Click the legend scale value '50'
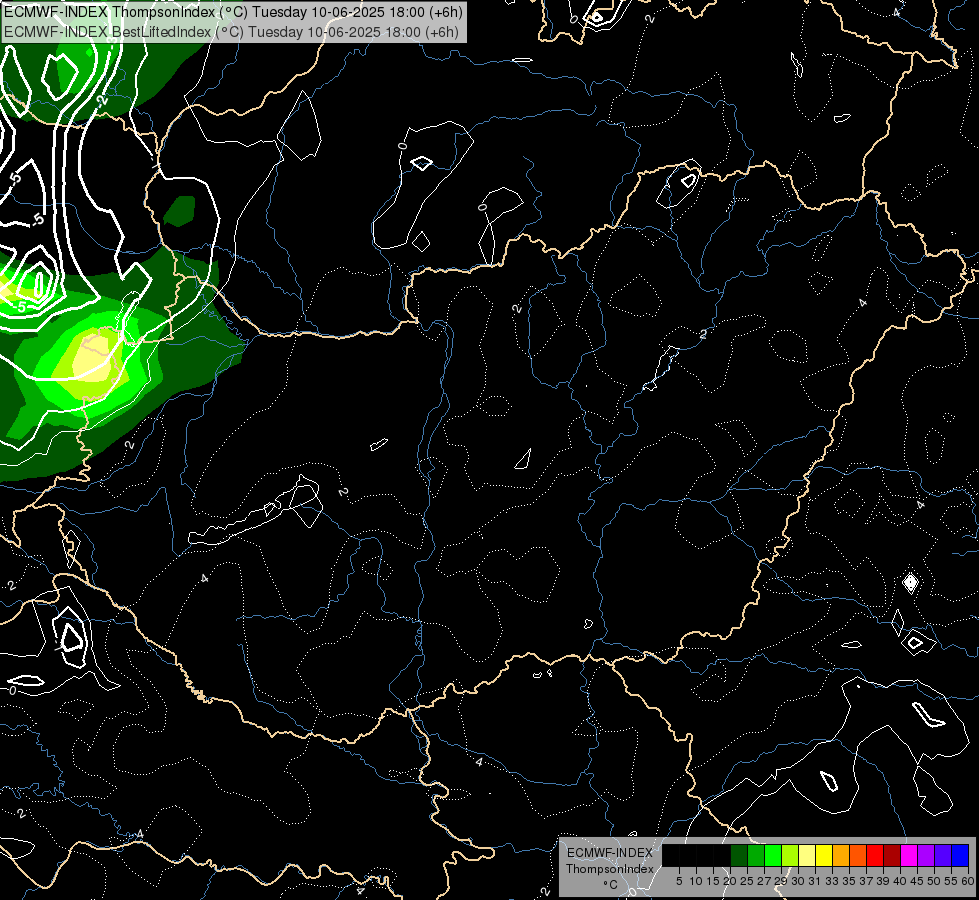The height and width of the screenshot is (900, 979). coord(935,881)
